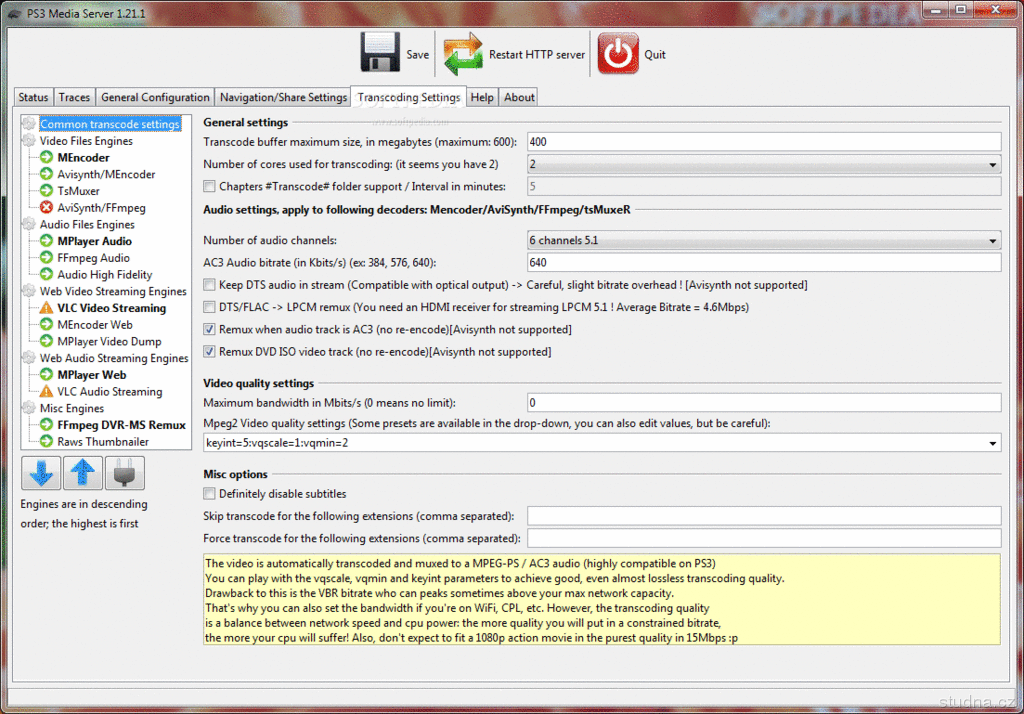Click the green icon beside Raws Thumbnailer

pyautogui.click(x=46, y=442)
